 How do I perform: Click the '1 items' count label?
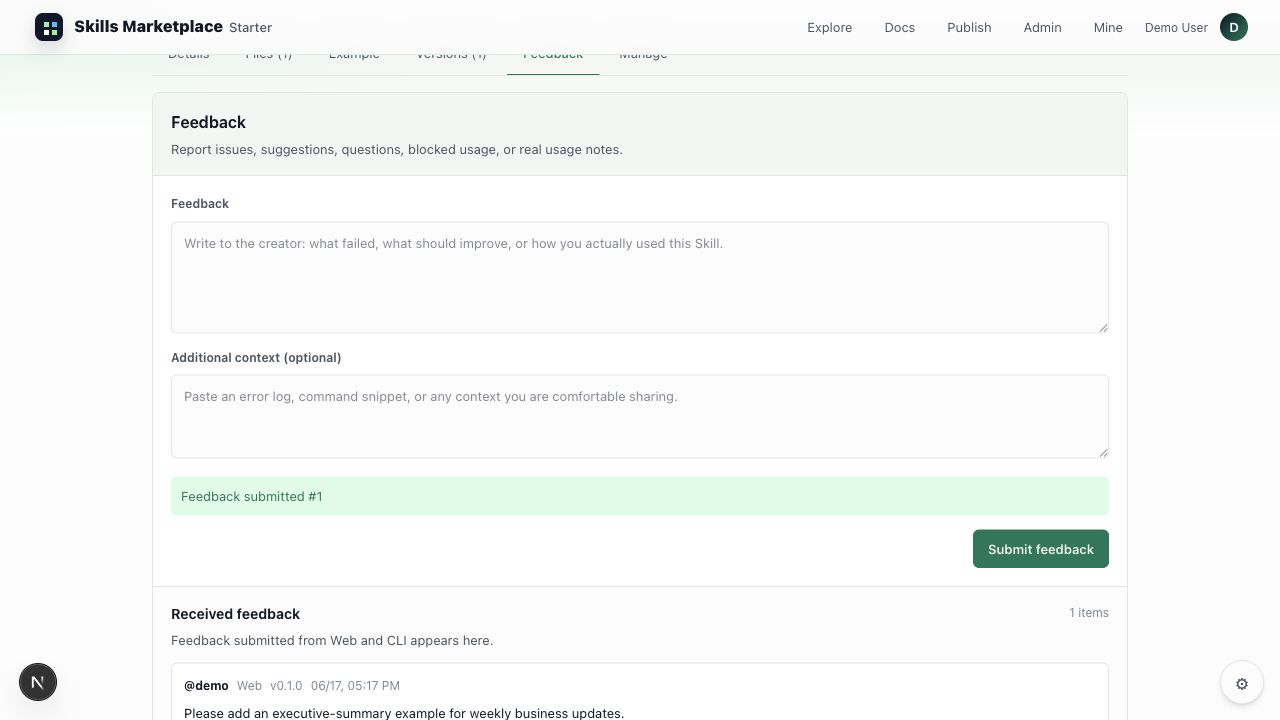click(x=1089, y=613)
